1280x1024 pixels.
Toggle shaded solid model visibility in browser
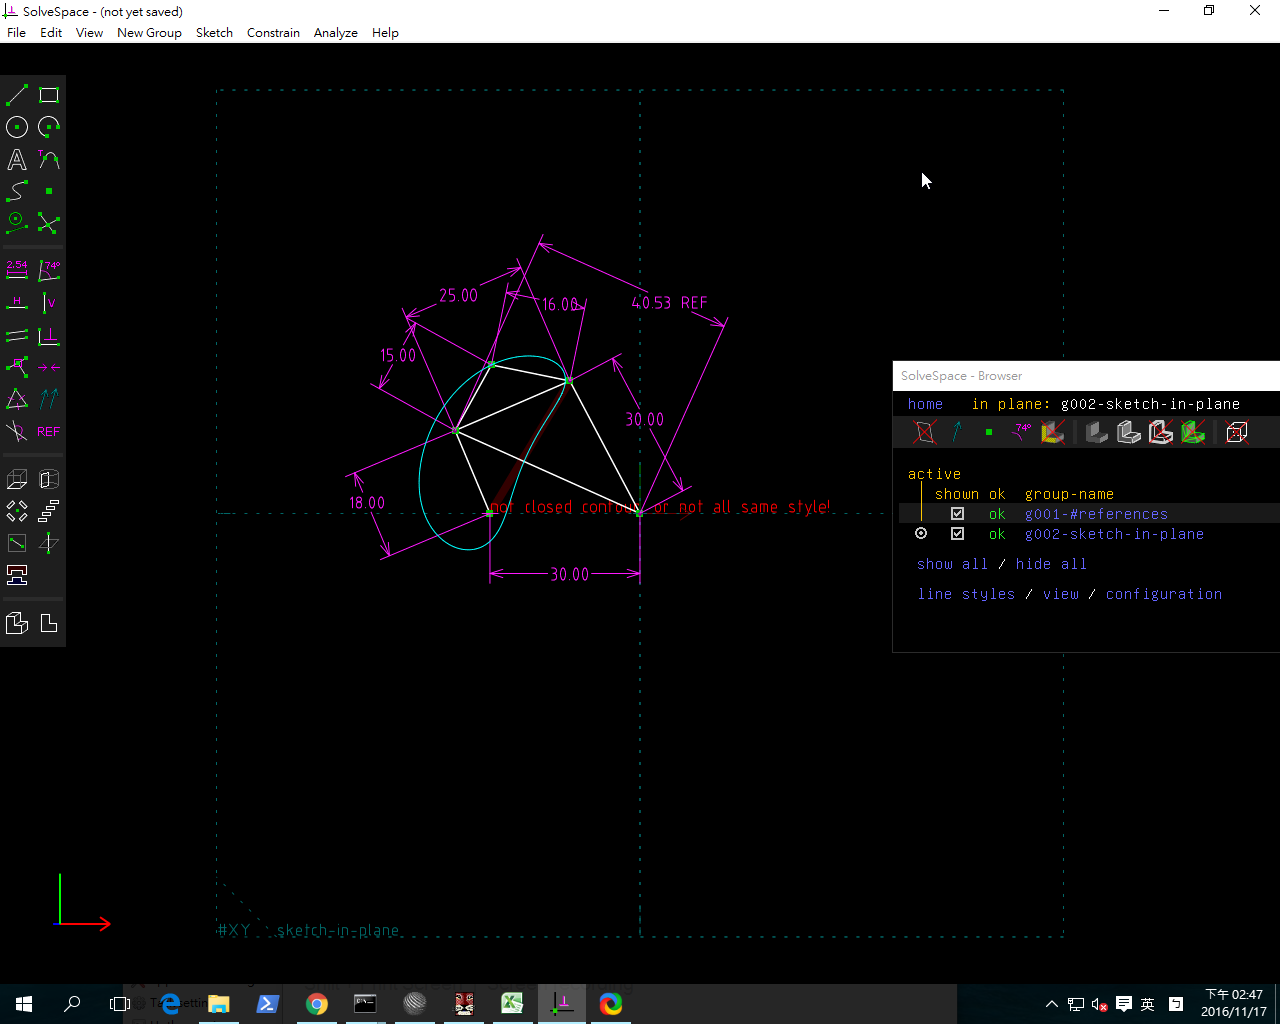(x=1097, y=432)
